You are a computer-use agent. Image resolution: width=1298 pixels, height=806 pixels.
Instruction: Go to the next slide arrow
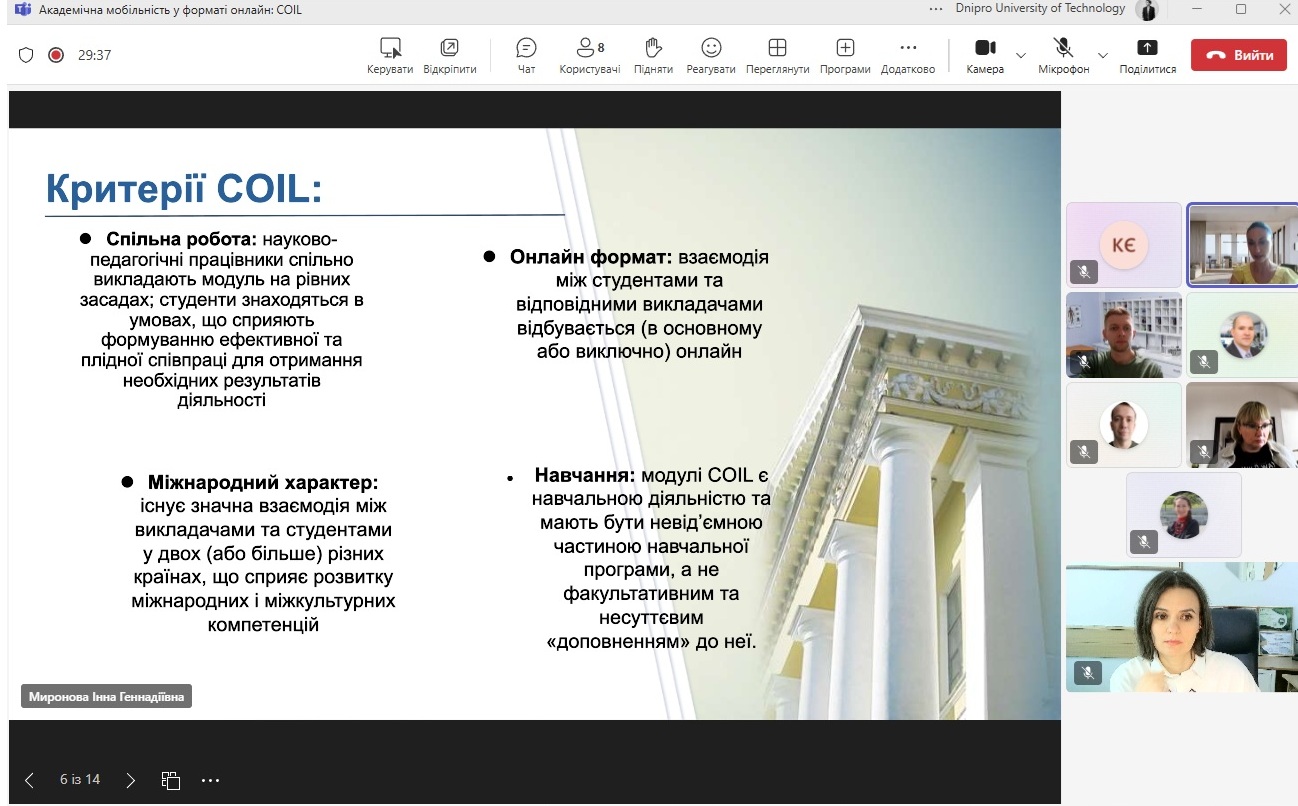click(131, 780)
